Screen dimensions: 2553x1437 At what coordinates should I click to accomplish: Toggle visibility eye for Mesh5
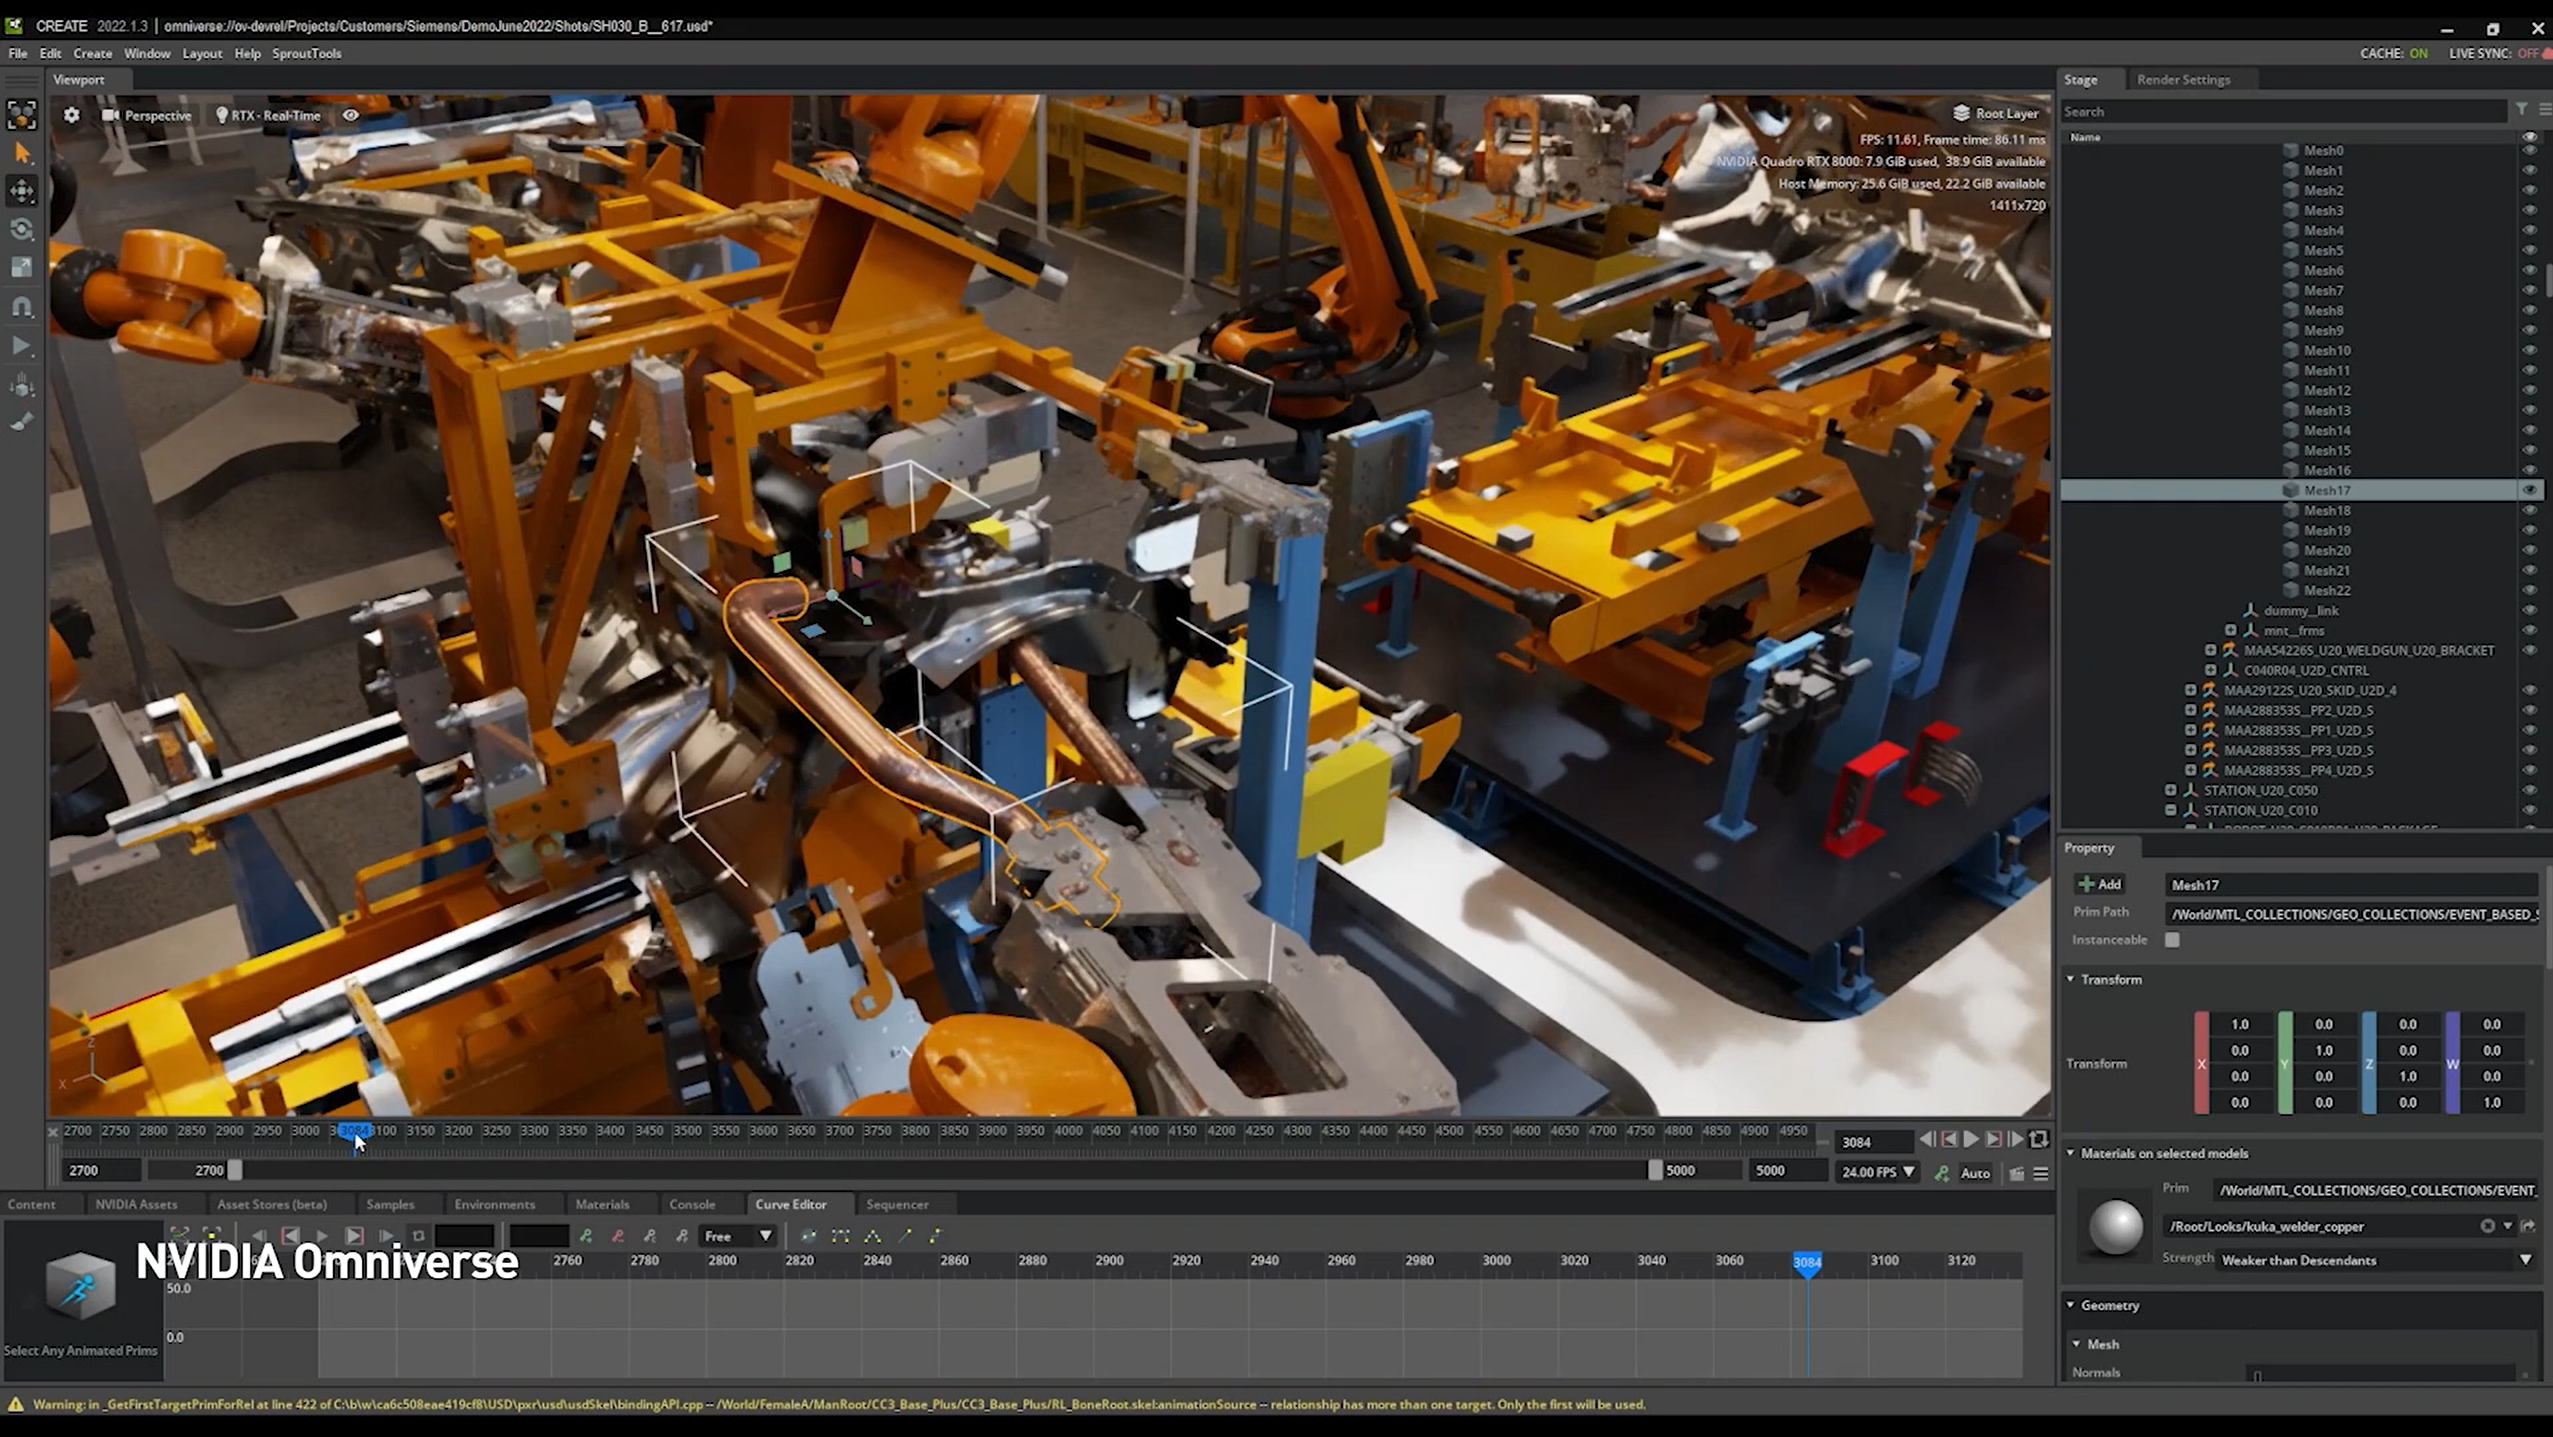point(2529,251)
